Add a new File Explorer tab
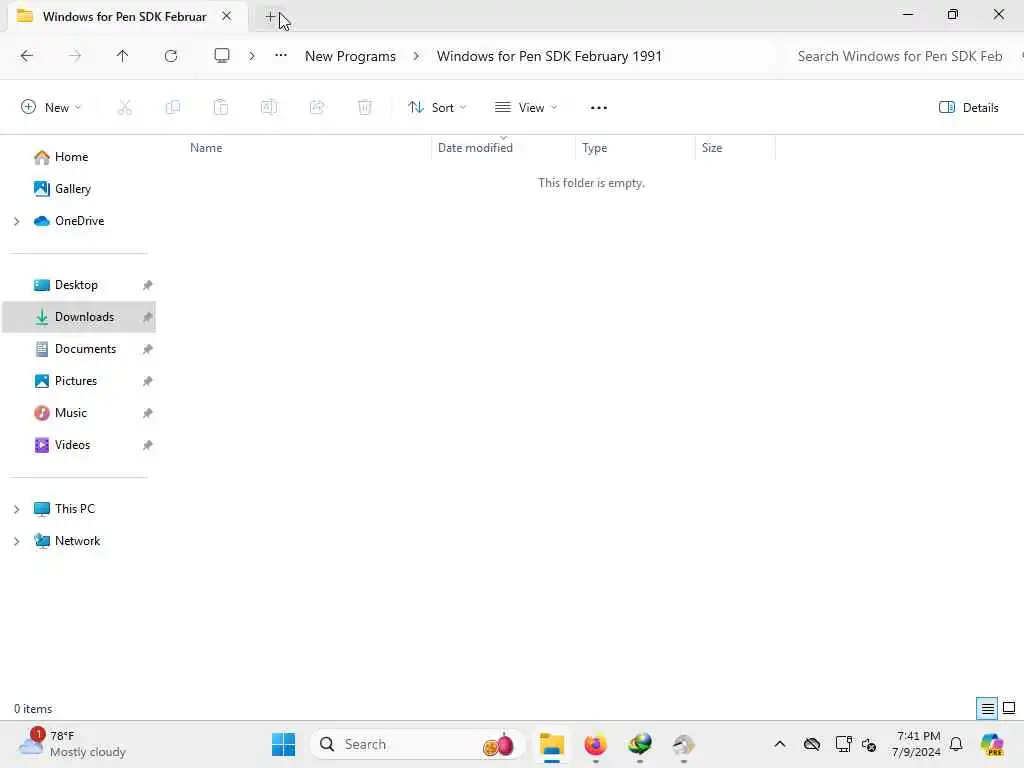The width and height of the screenshot is (1024, 768). click(x=270, y=16)
